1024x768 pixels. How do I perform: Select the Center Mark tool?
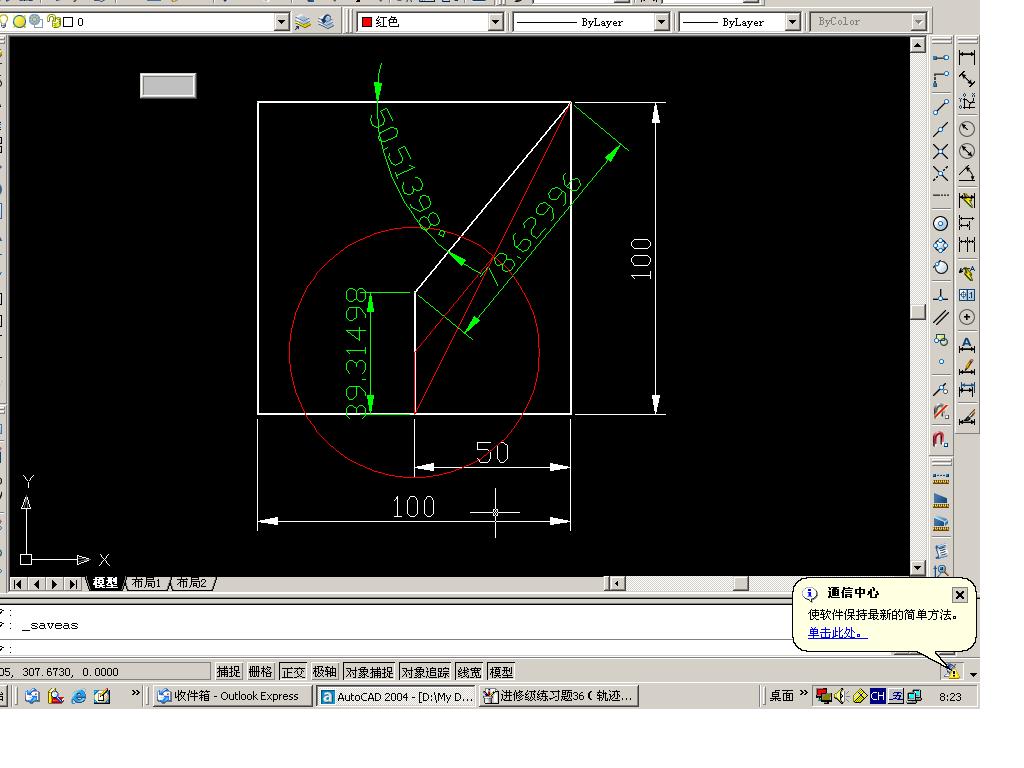[967, 317]
